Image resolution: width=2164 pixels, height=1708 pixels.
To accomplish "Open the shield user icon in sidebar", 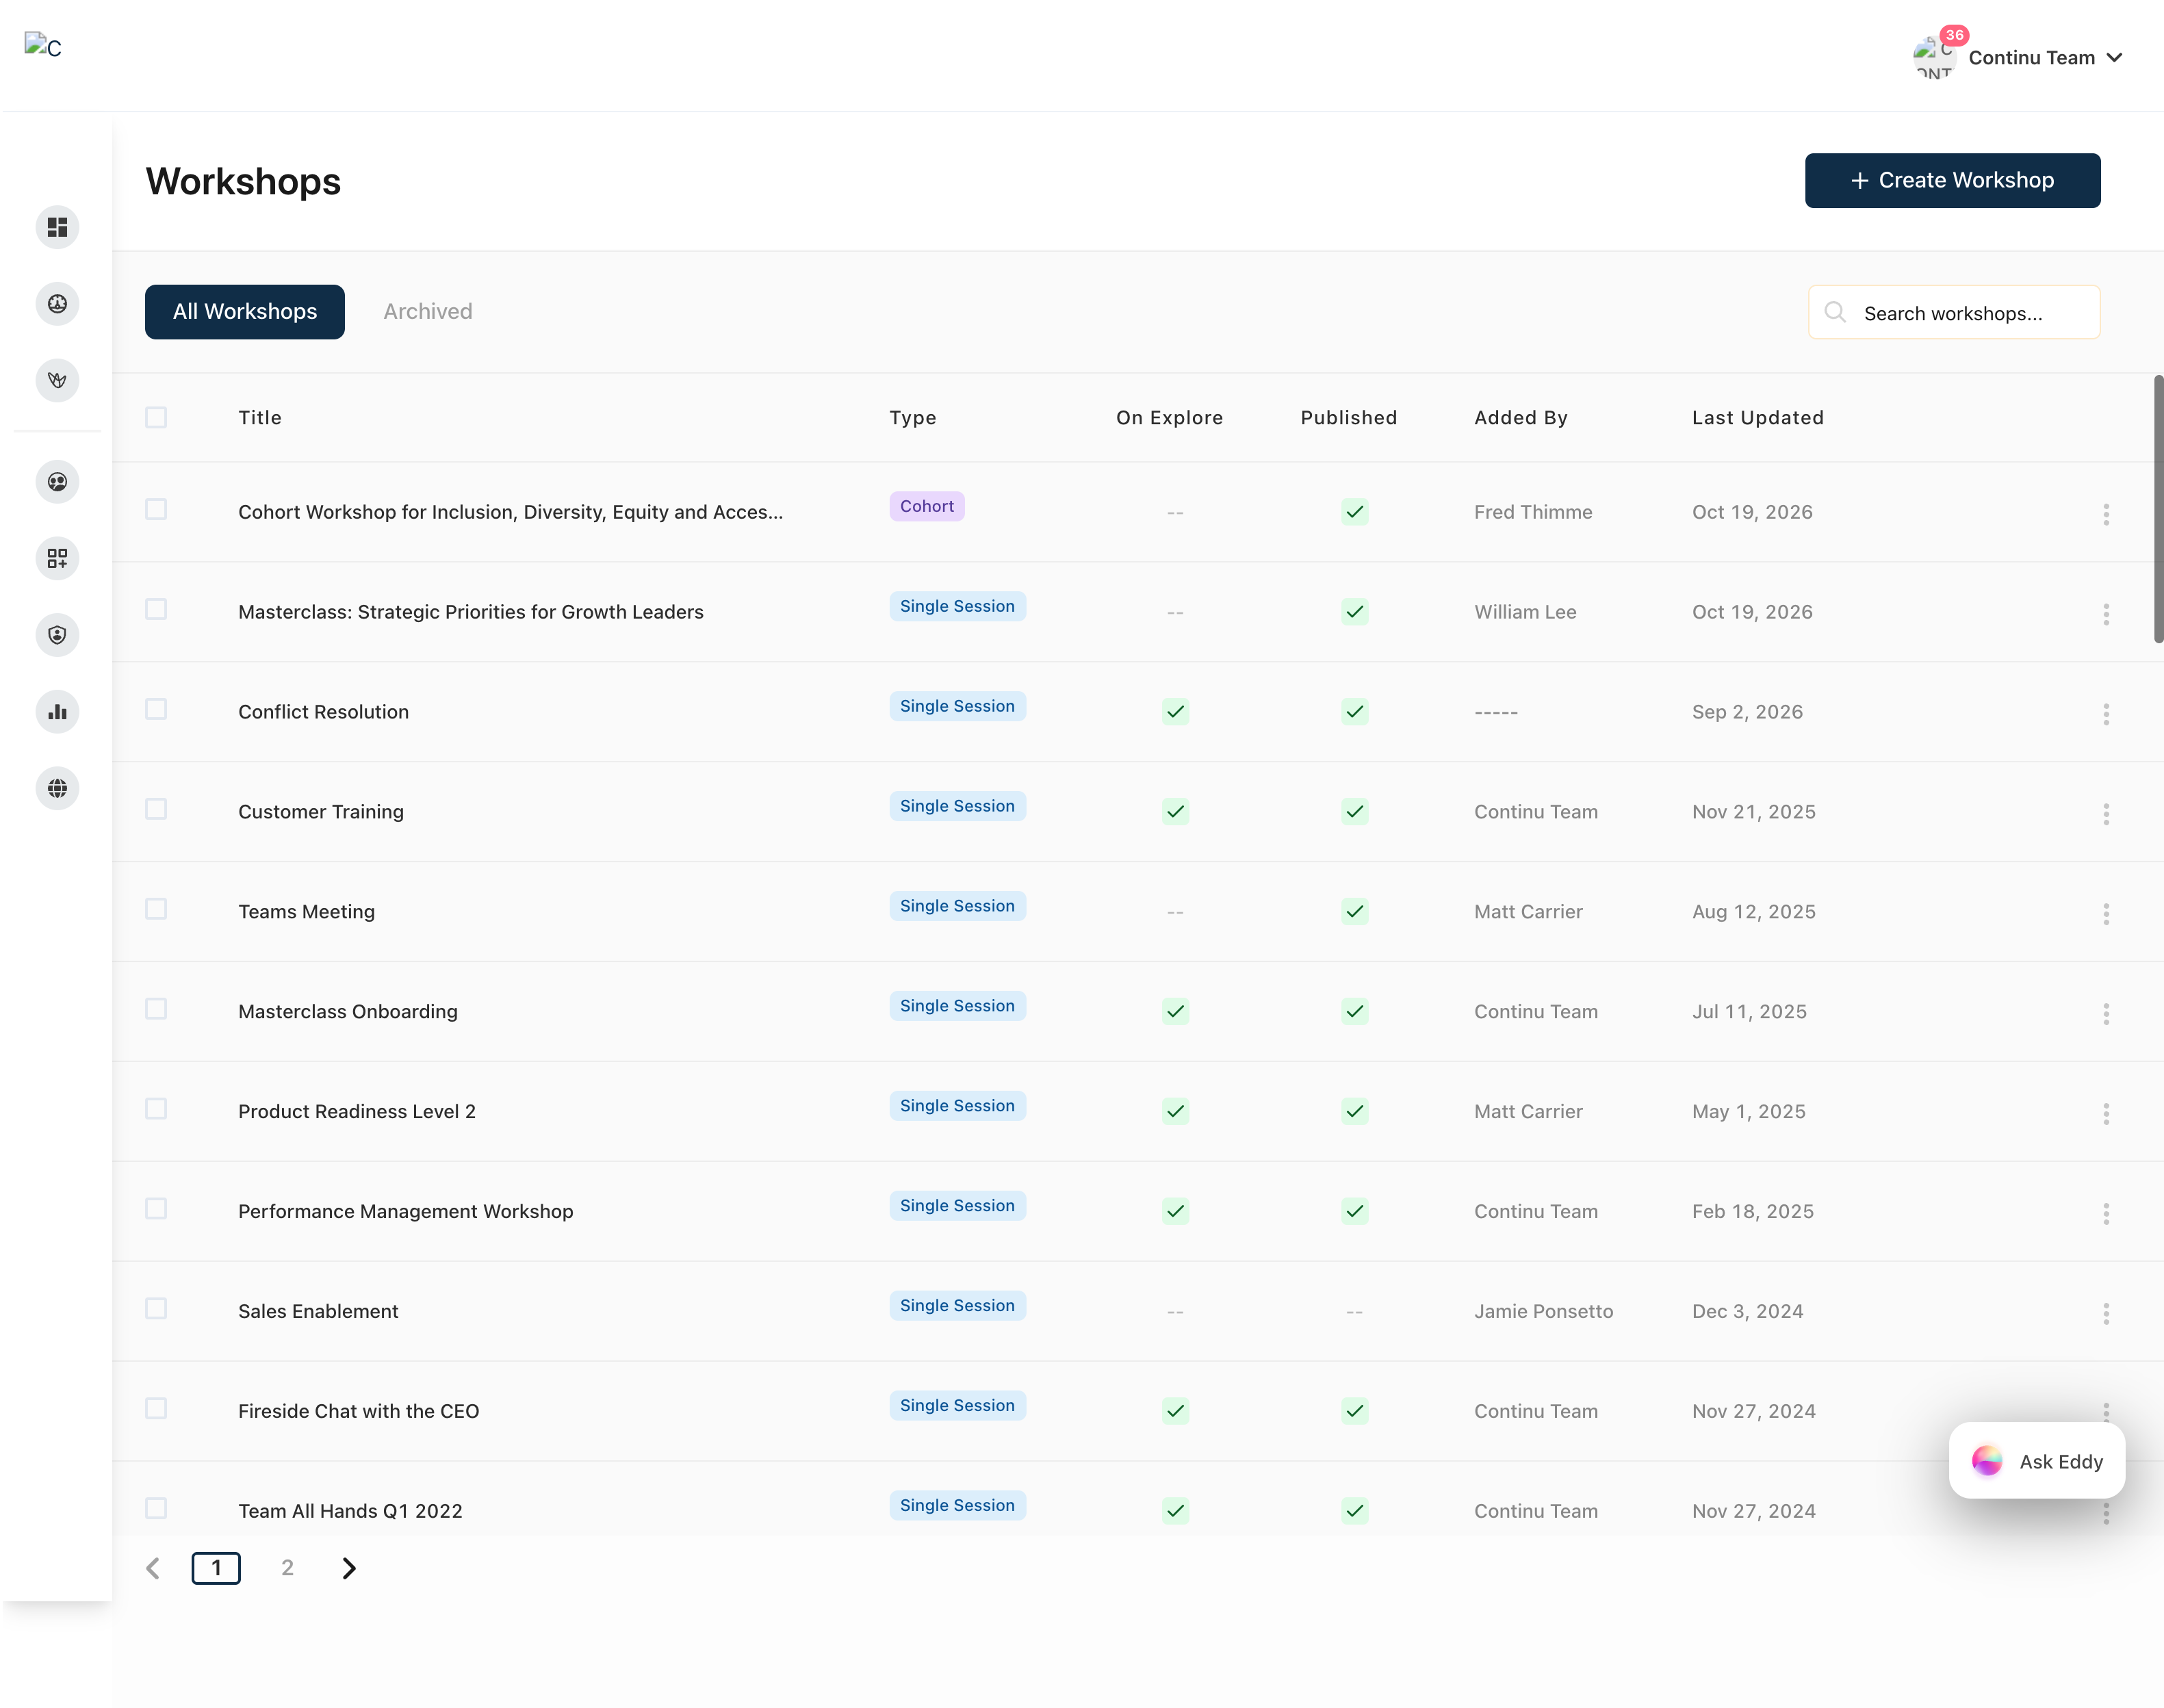I will click(57, 635).
